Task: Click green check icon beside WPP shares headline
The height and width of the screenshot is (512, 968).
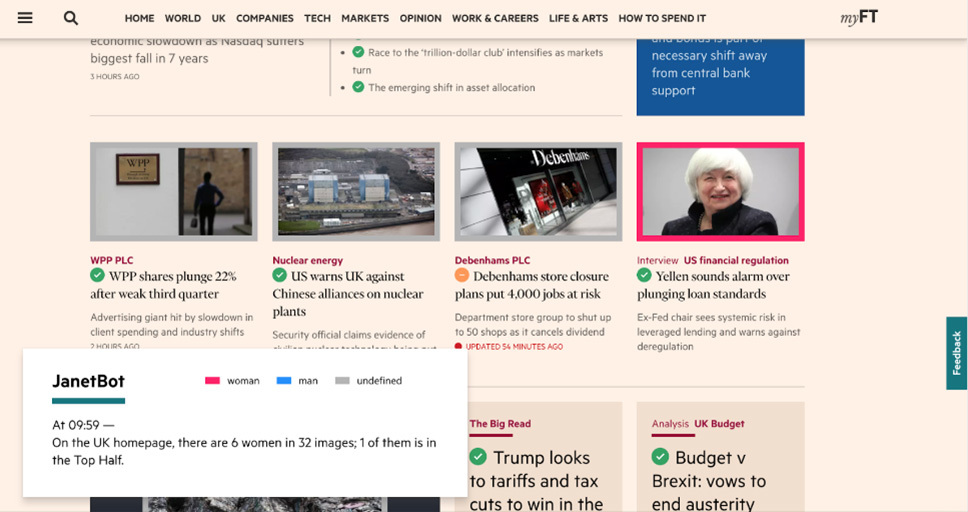Action: pyautogui.click(x=98, y=275)
